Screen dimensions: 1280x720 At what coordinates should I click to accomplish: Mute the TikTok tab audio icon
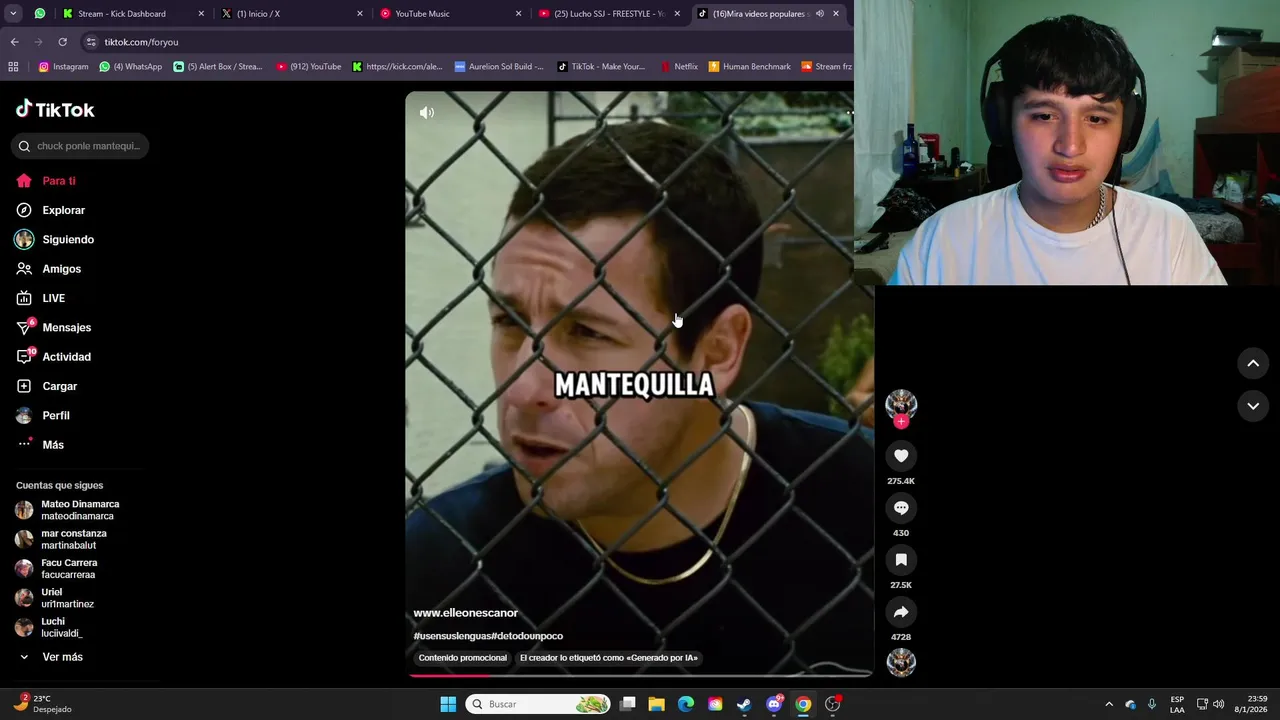[x=819, y=14]
